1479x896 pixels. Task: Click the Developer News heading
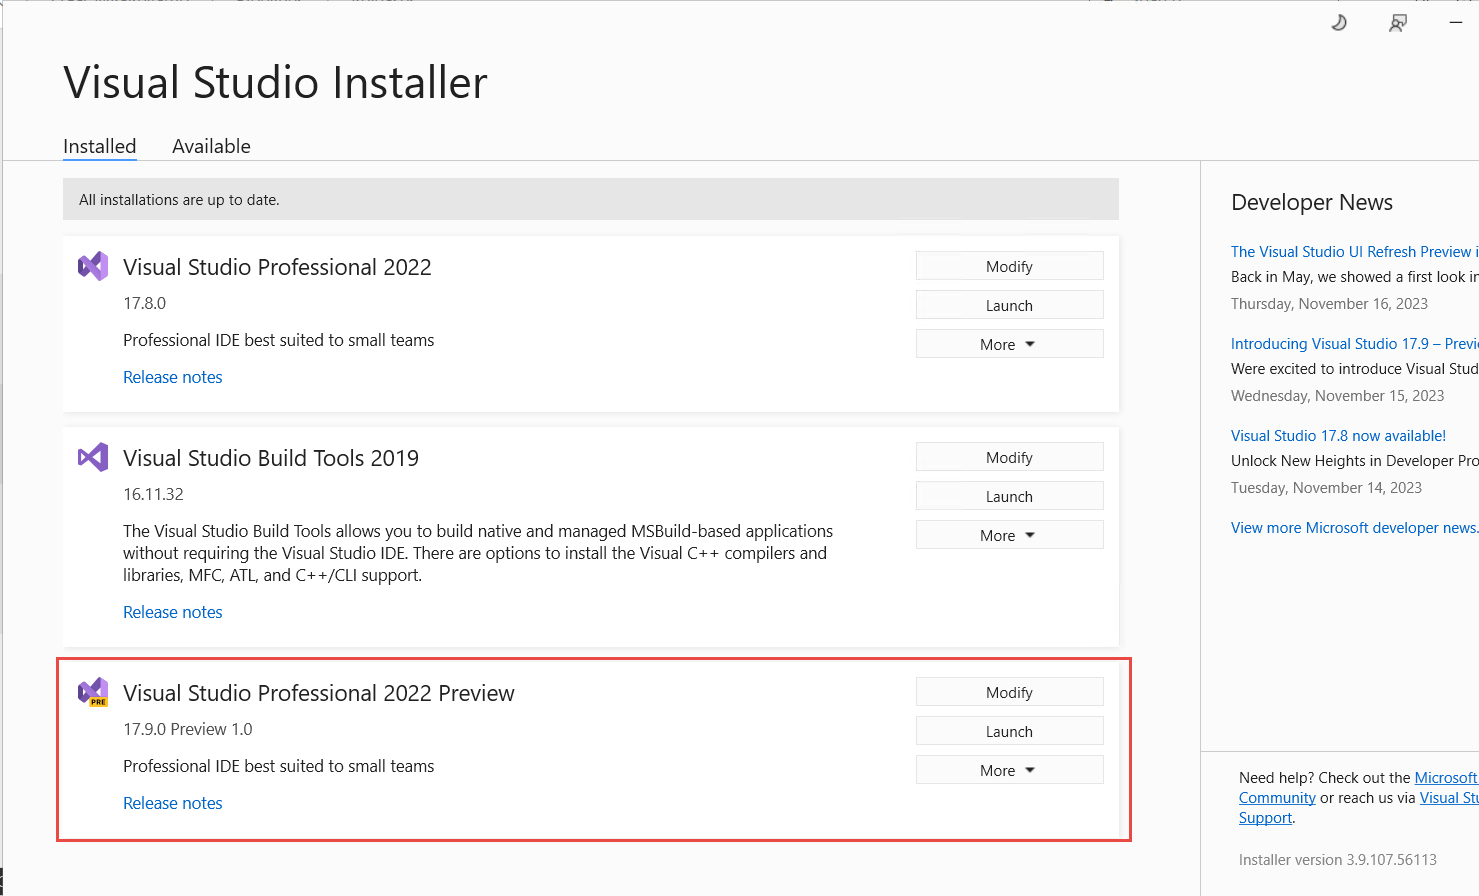[x=1312, y=202]
